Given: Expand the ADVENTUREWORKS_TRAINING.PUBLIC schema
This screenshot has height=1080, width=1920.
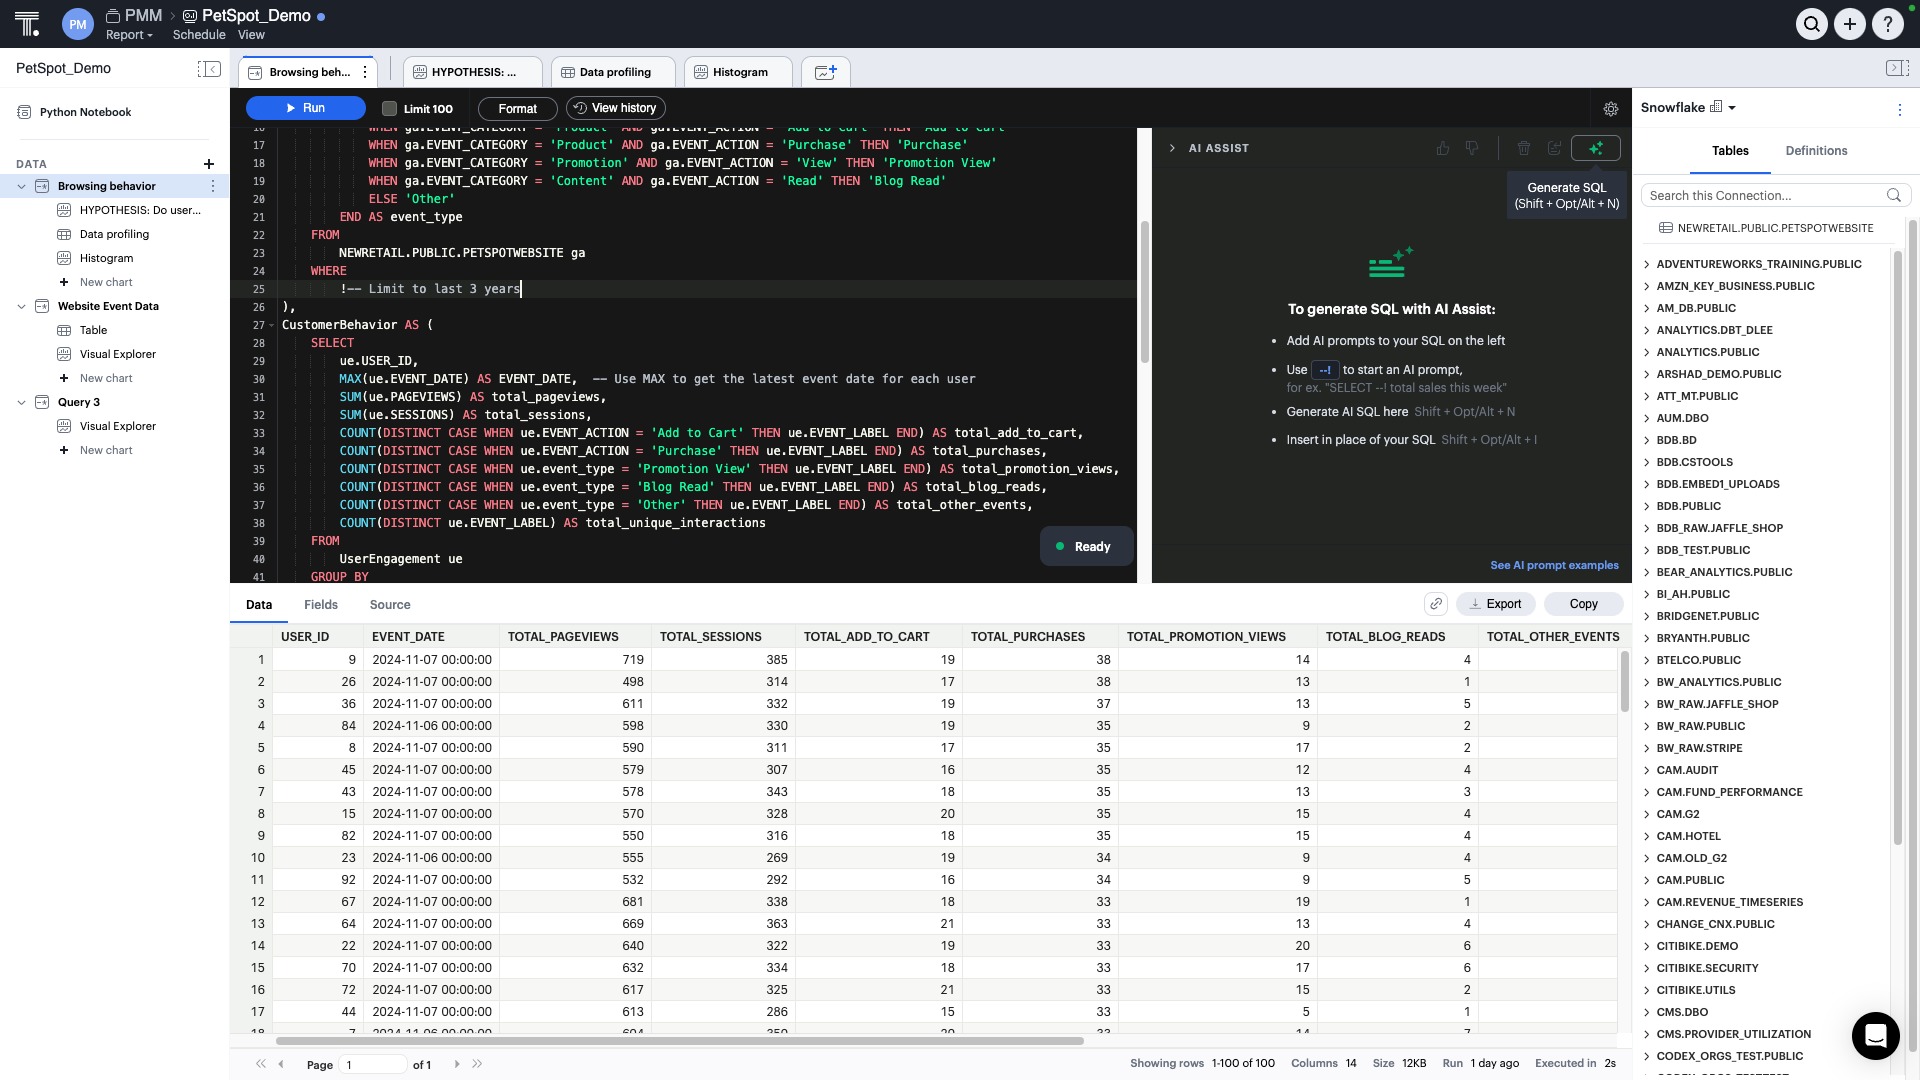Looking at the screenshot, I should tap(1647, 264).
